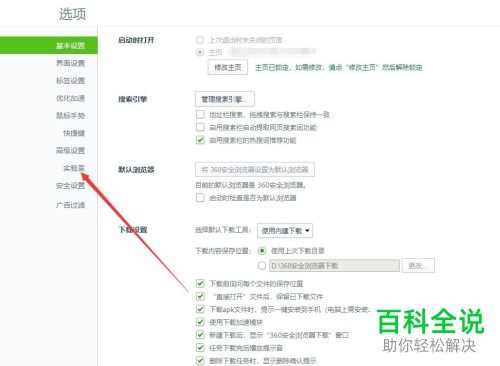Image resolution: width=500 pixels, height=366 pixels.
Task: Open 广告过滤 settings
Action: tap(70, 205)
